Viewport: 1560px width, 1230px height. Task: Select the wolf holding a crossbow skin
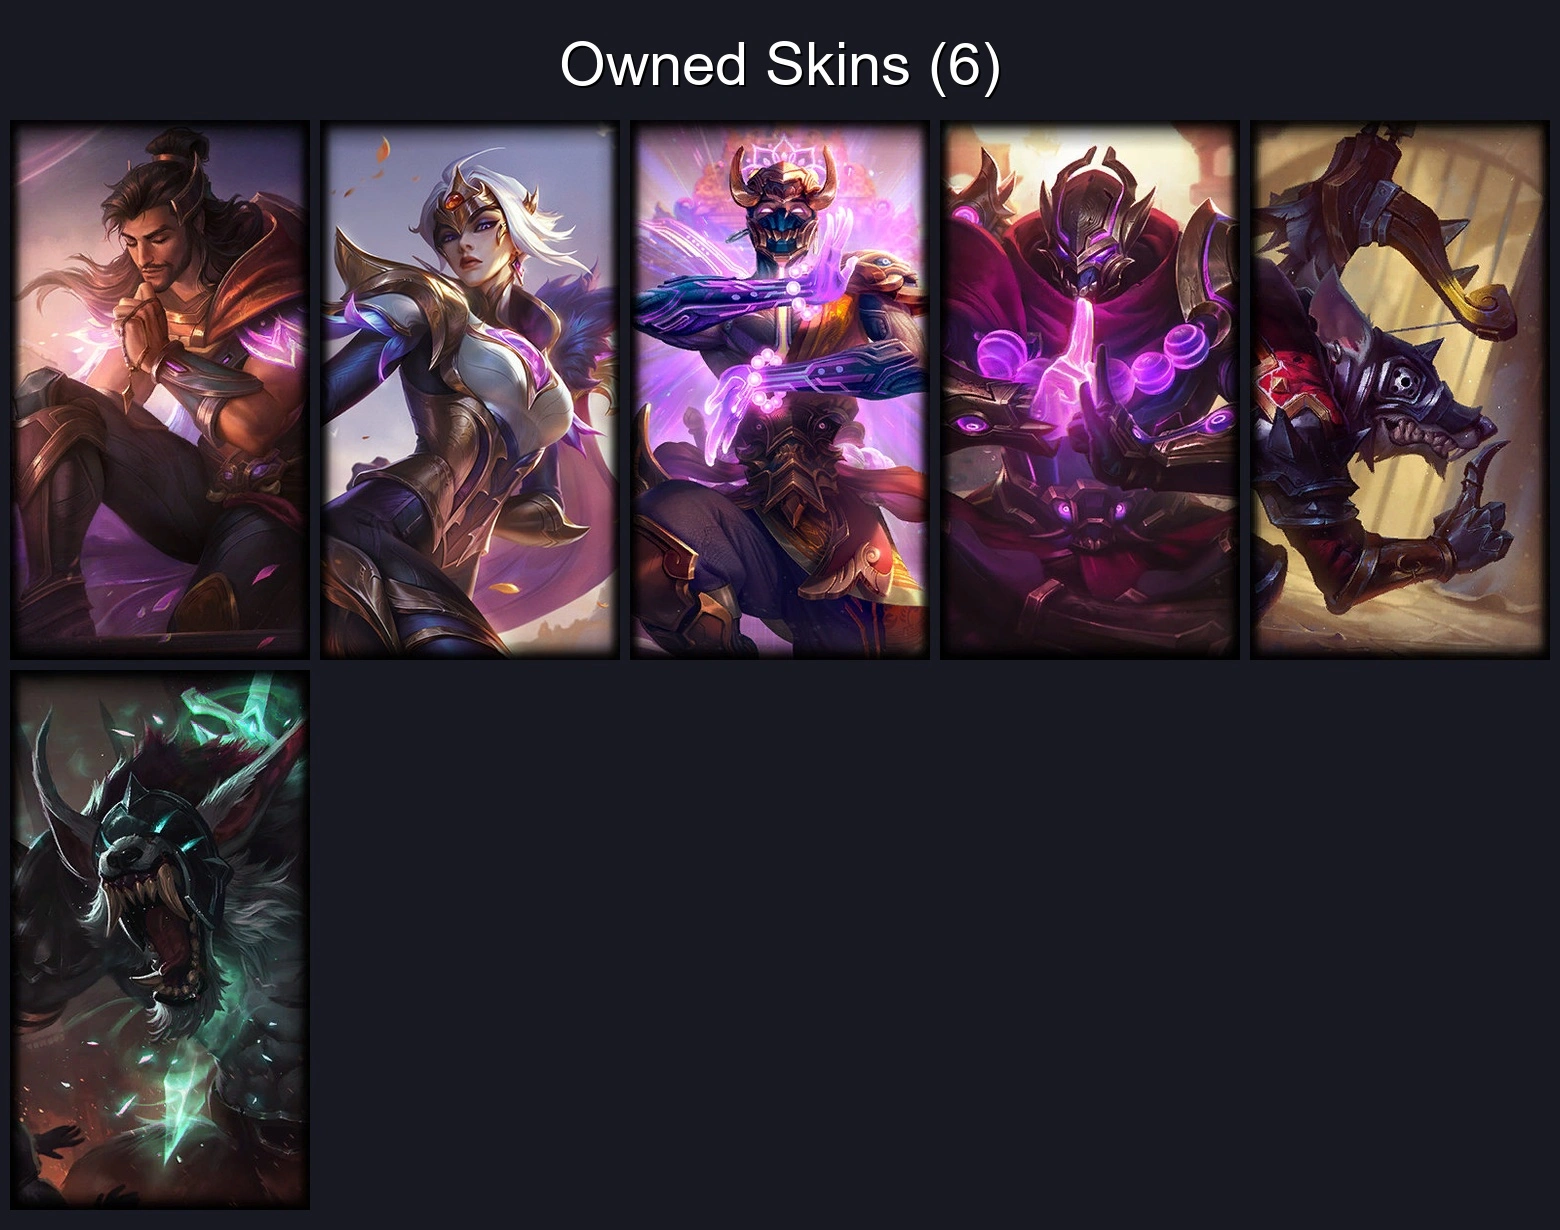click(1400, 389)
